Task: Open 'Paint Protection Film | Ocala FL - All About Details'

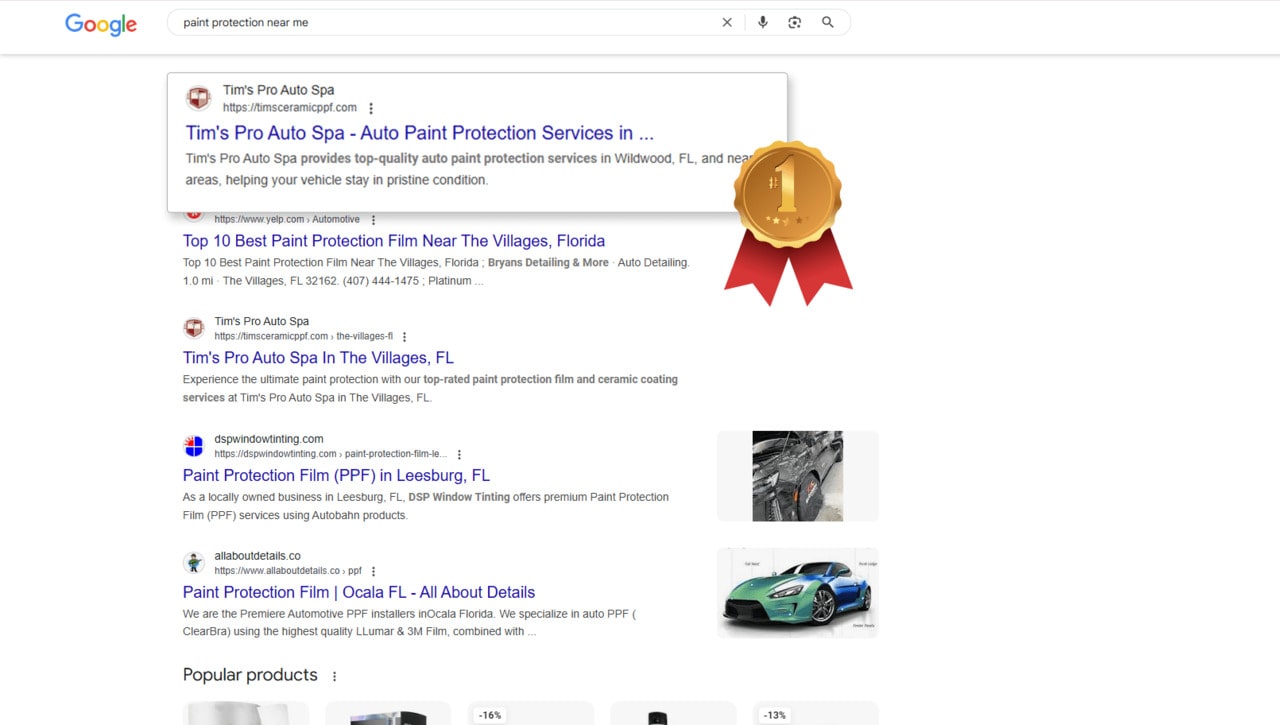Action: click(359, 593)
